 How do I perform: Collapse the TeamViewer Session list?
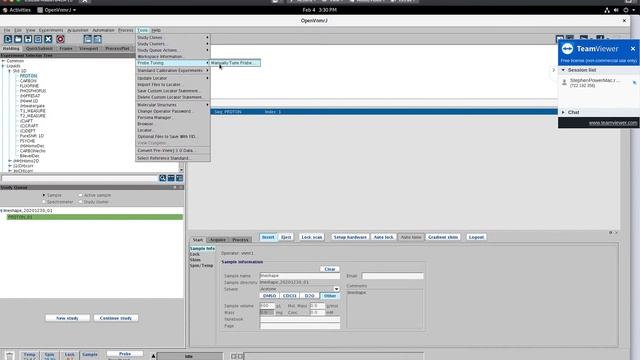click(563, 70)
